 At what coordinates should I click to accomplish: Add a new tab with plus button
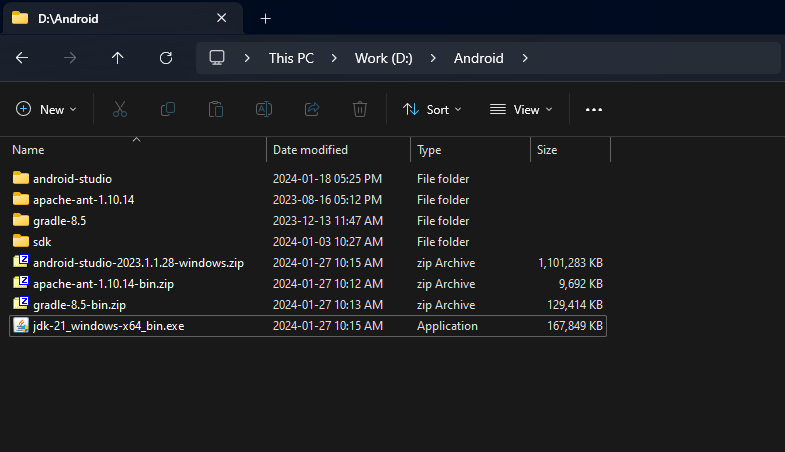click(265, 18)
